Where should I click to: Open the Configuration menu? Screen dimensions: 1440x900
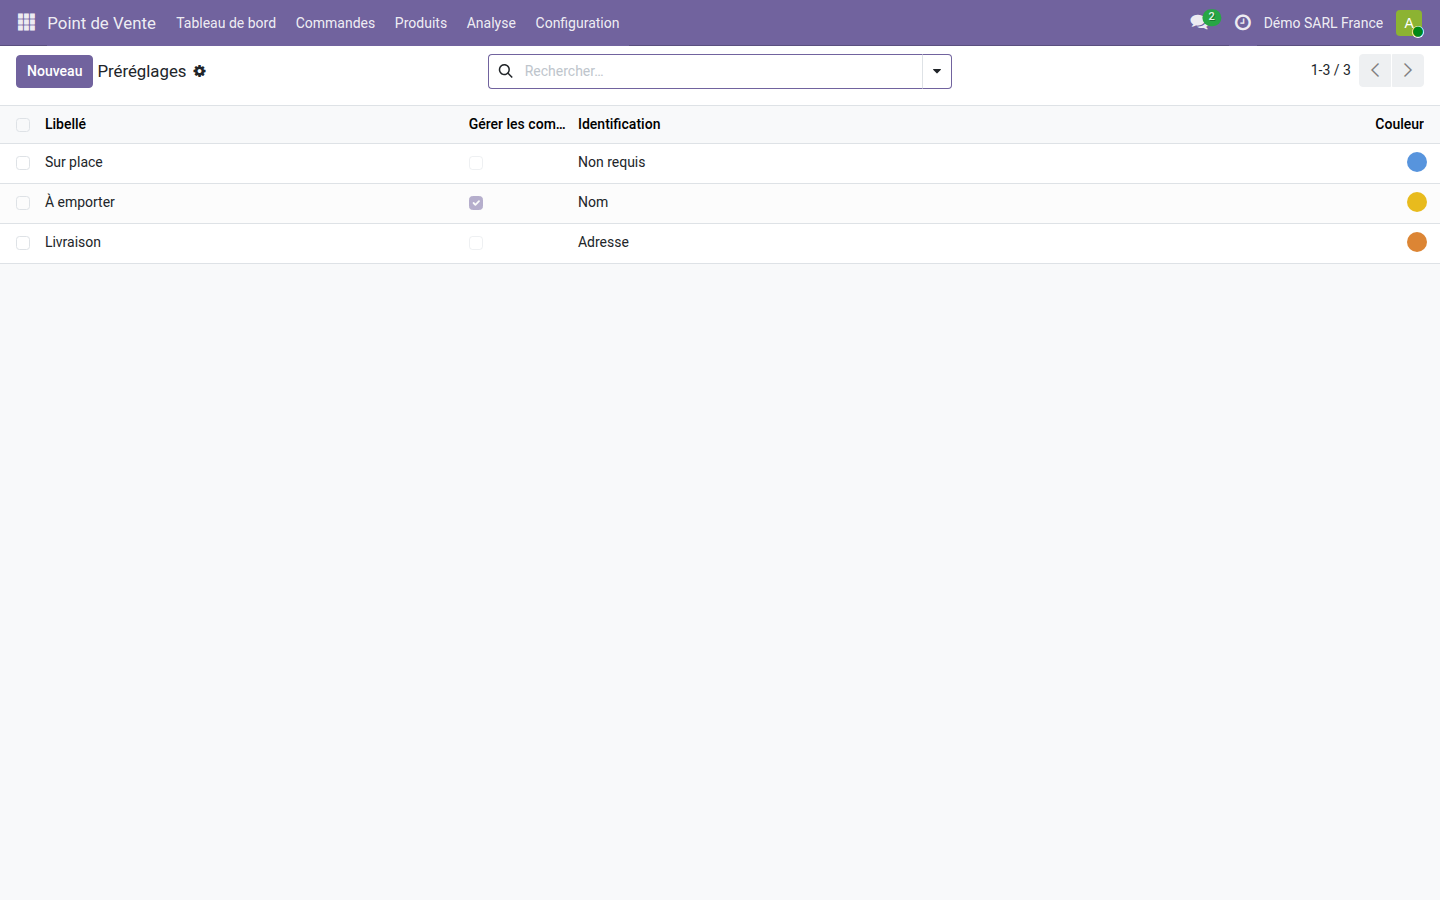pyautogui.click(x=577, y=23)
